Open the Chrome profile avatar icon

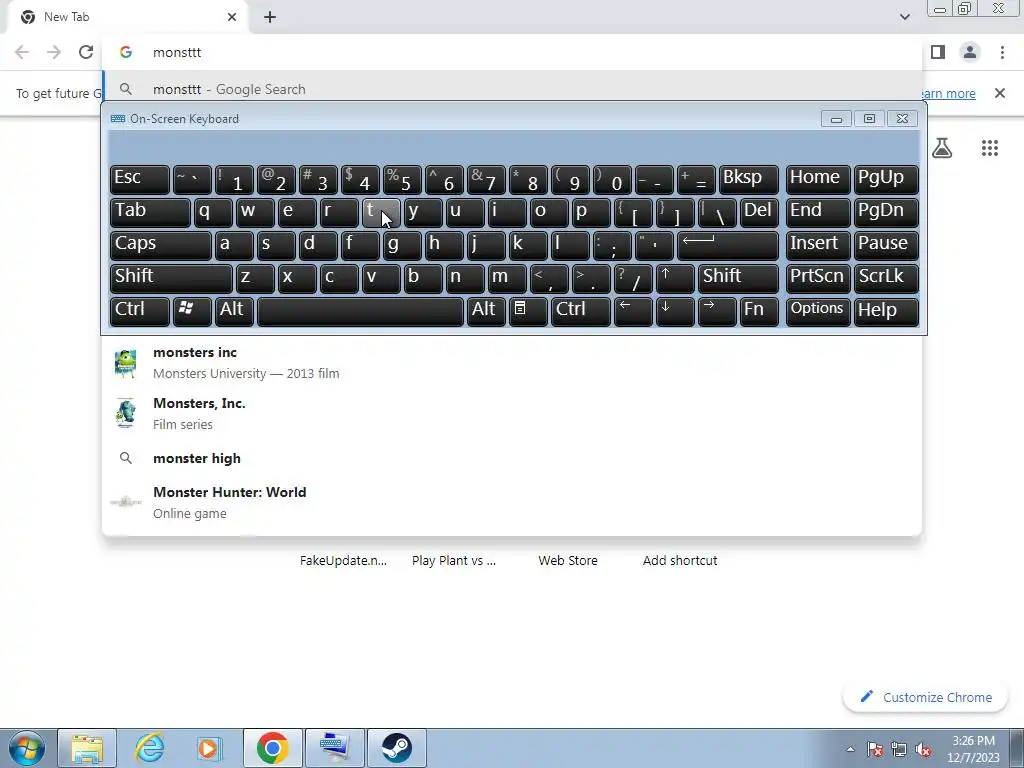pos(970,52)
